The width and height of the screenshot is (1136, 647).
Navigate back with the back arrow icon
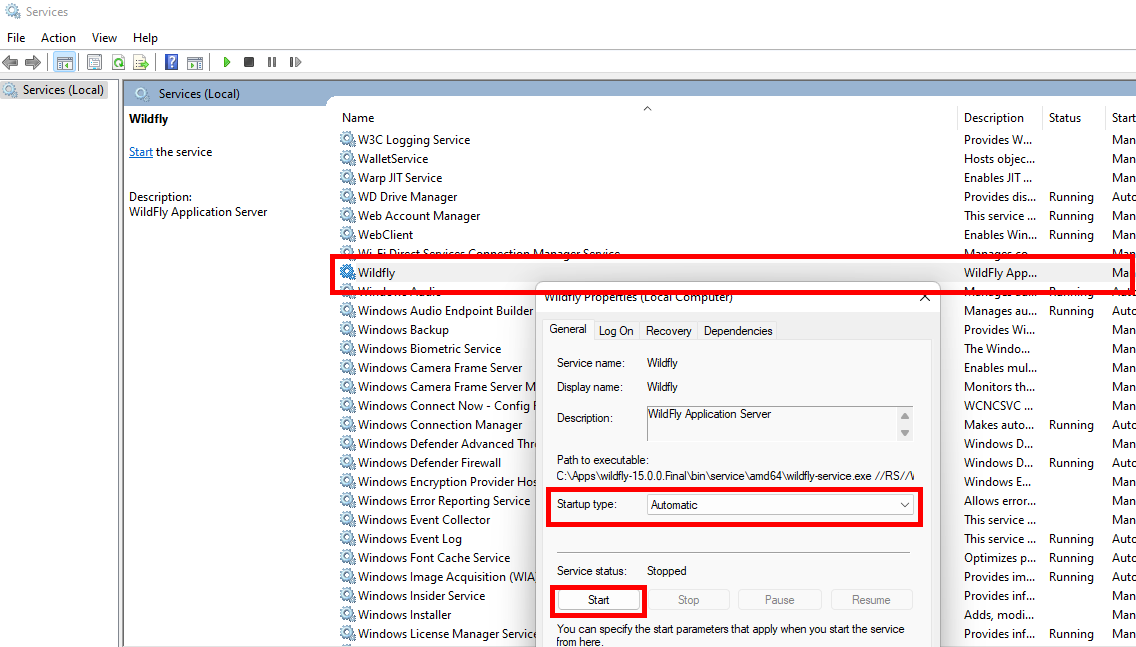coord(10,61)
